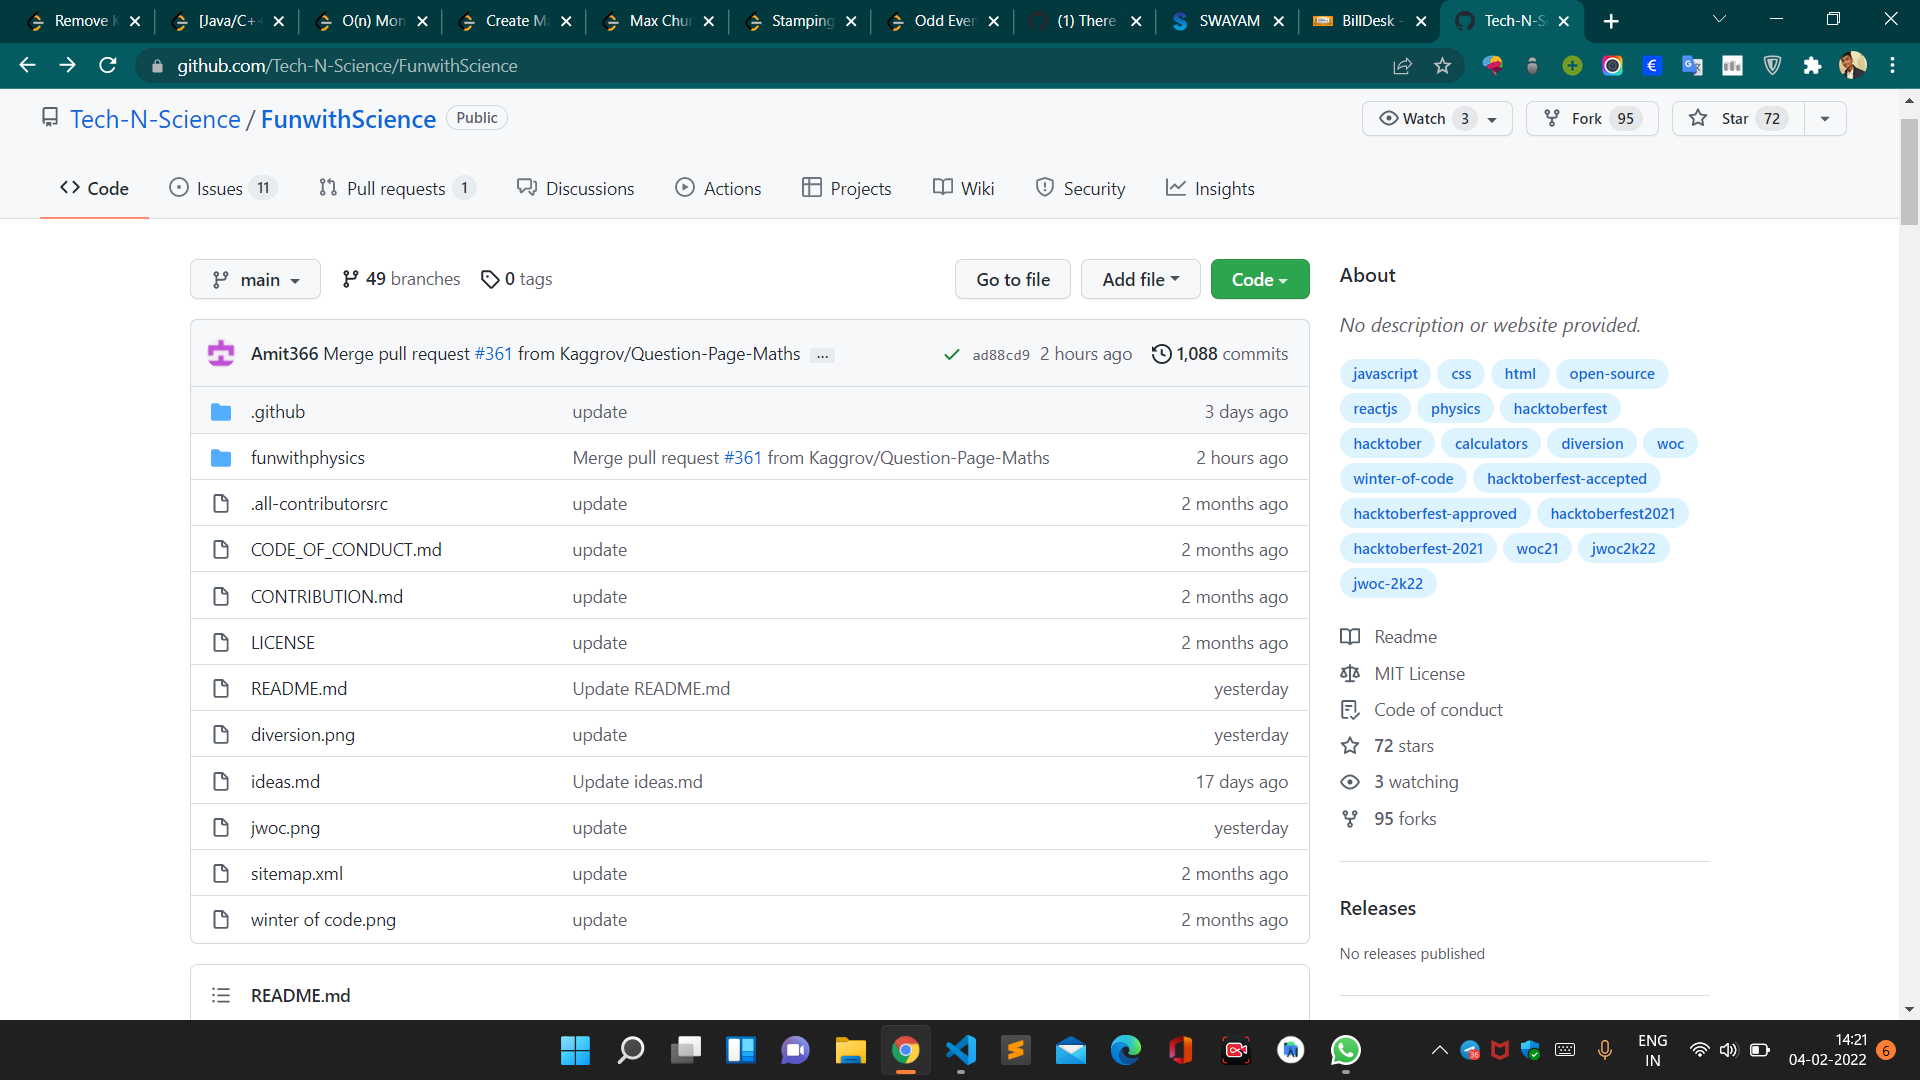Image resolution: width=1920 pixels, height=1080 pixels.
Task: Open the clock and date in taskbar
Action: (x=1827, y=1050)
